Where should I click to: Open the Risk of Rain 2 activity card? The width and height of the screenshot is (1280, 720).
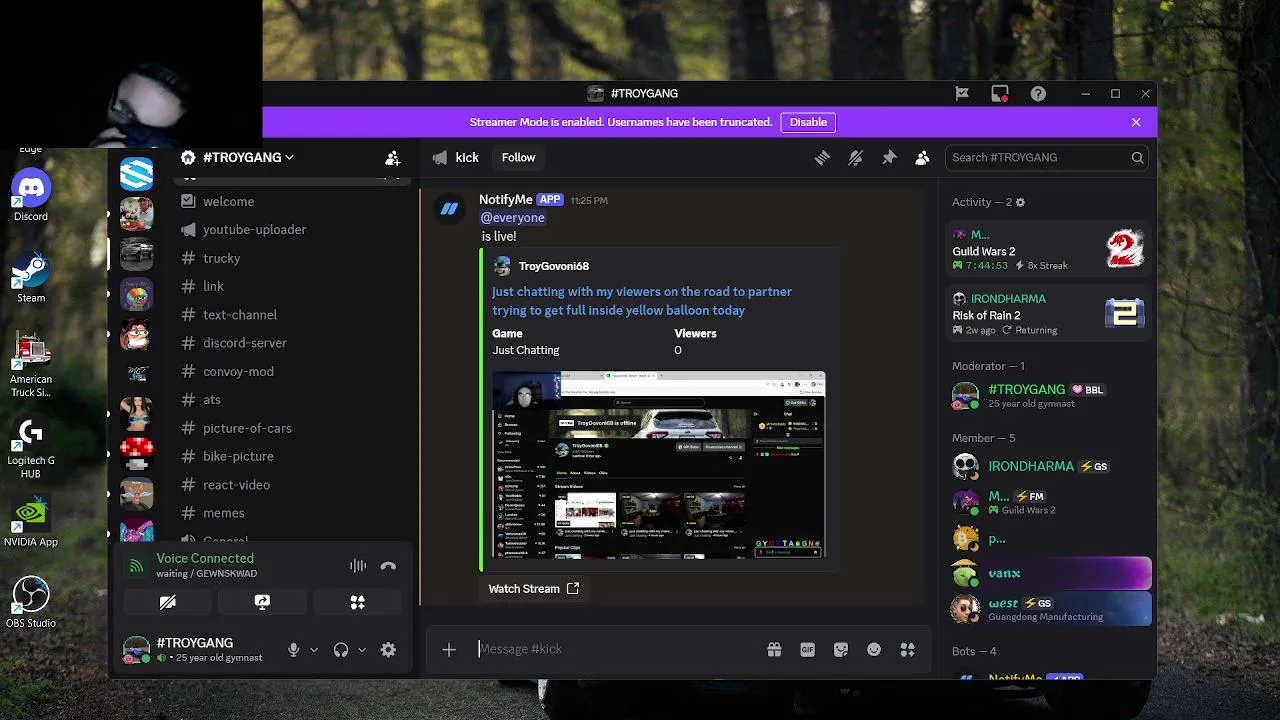click(x=1047, y=314)
